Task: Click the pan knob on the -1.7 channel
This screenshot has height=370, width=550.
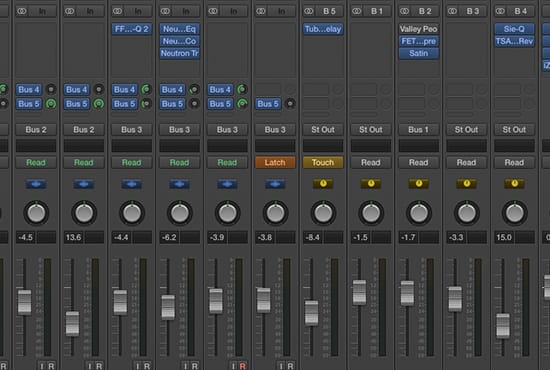Action: (418, 213)
